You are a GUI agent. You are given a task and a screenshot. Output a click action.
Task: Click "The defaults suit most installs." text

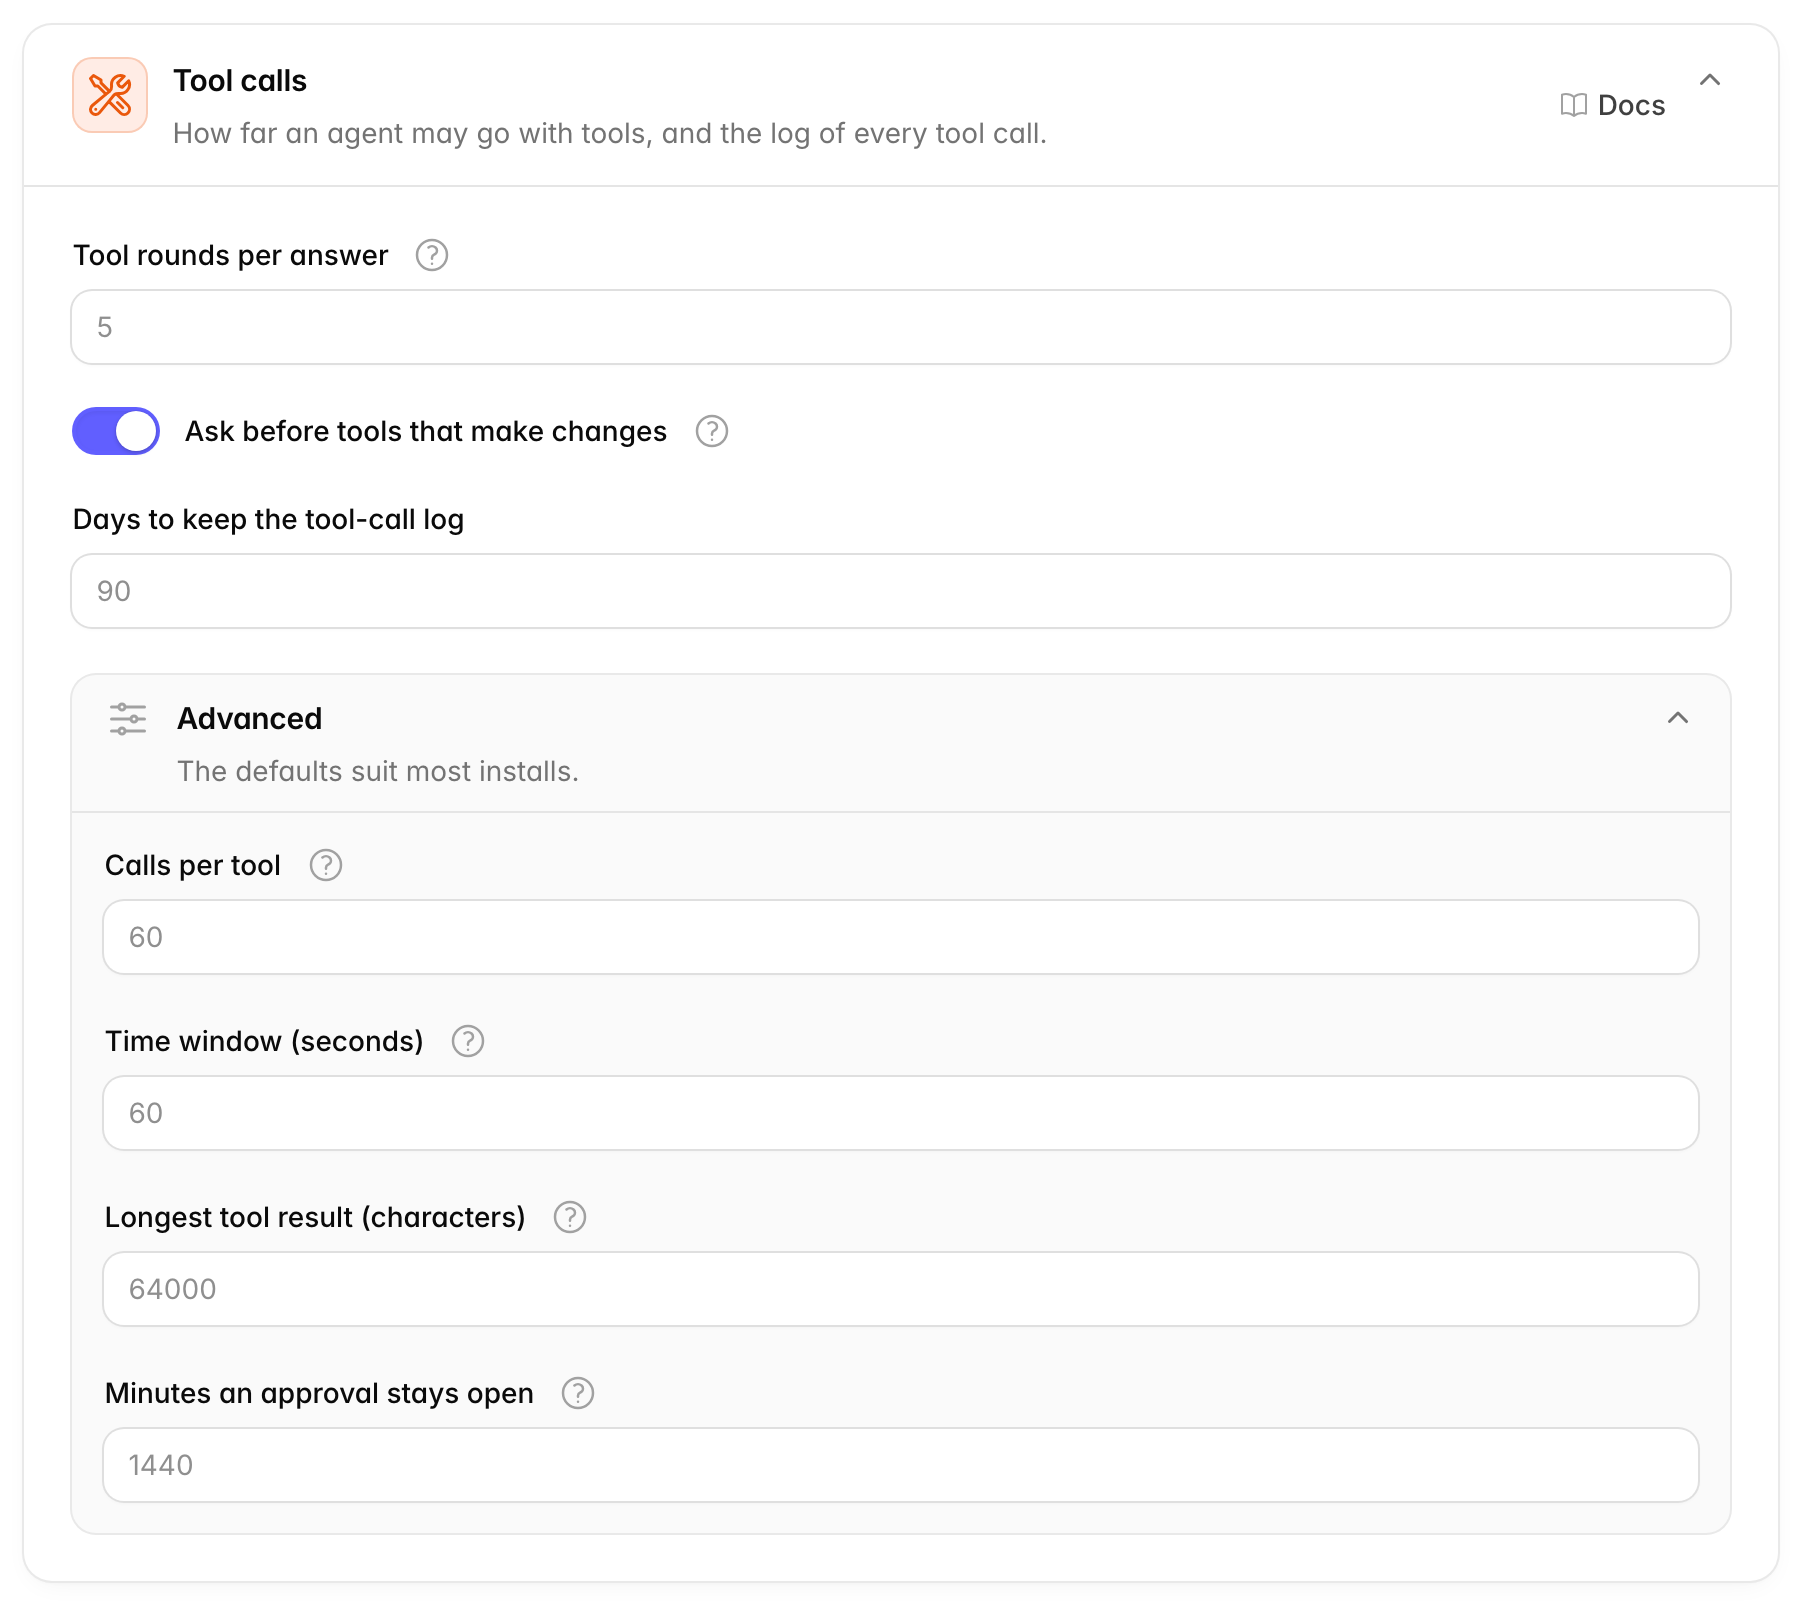click(x=378, y=771)
